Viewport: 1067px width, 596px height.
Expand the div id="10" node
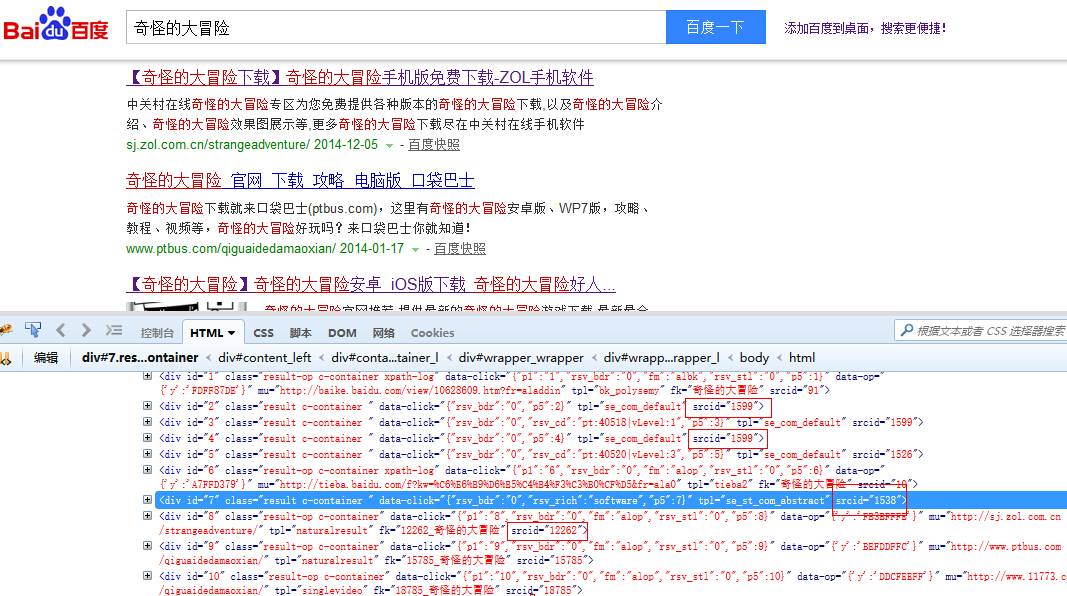tap(148, 576)
